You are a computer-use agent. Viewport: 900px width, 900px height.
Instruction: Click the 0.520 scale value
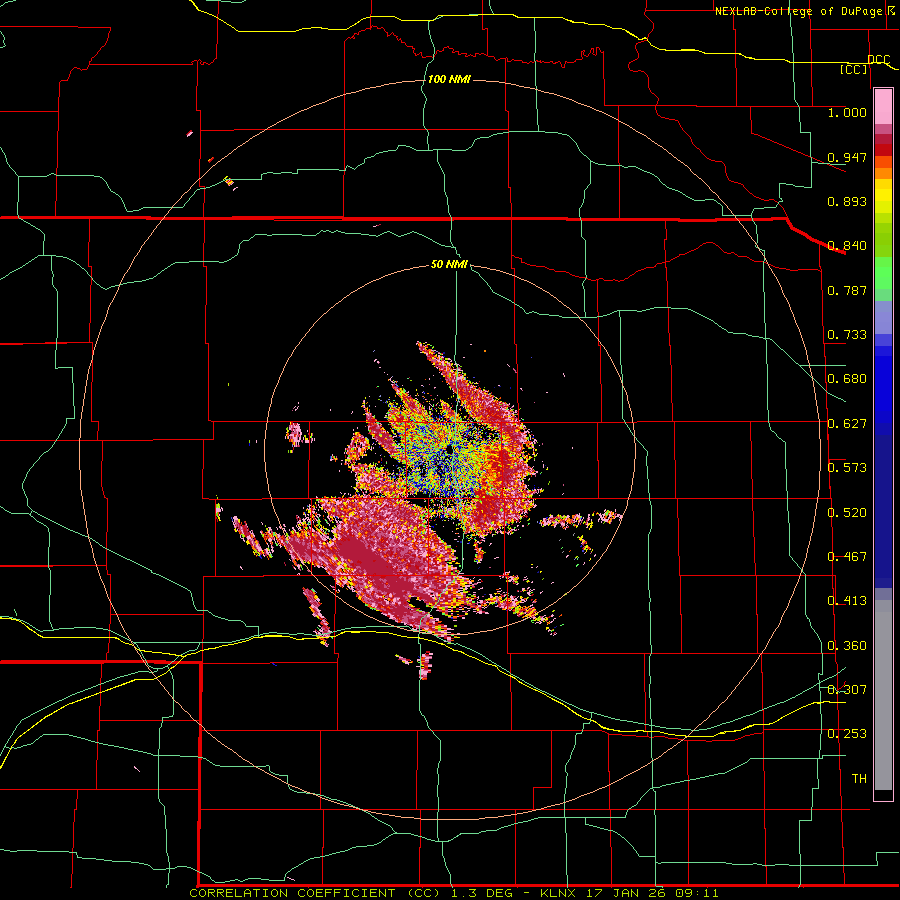[x=847, y=513]
